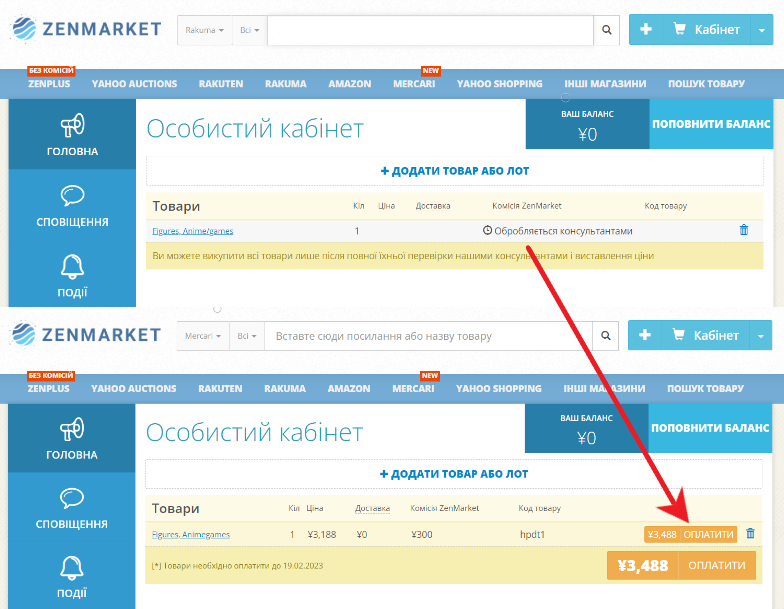
Task: Open YAHOO SHOPPING in the lower navigation bar
Action: coord(498,388)
